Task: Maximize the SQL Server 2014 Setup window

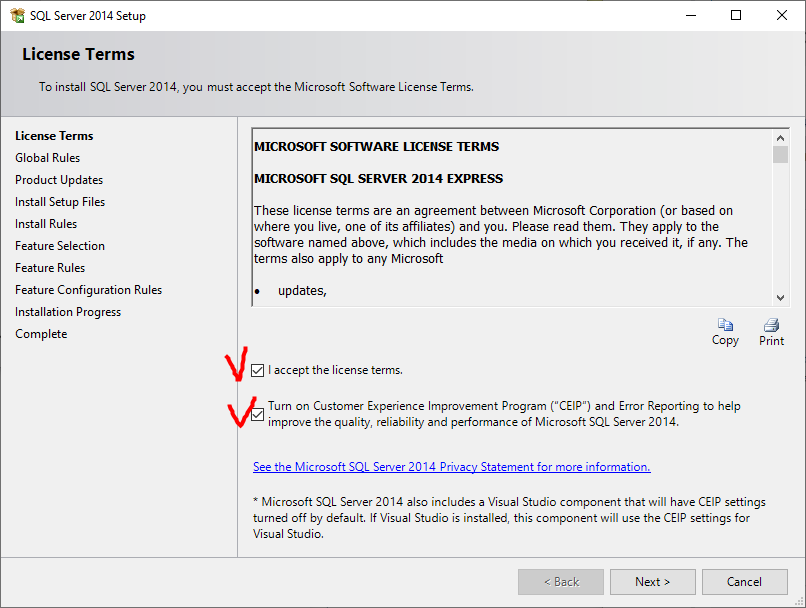Action: 736,15
